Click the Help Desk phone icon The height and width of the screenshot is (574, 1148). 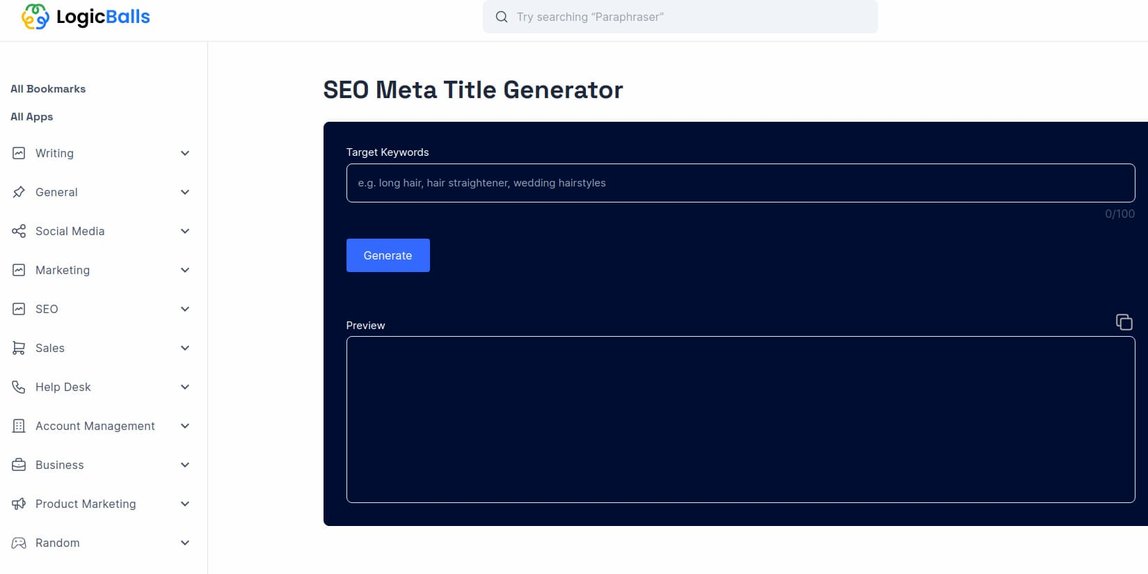click(19, 387)
